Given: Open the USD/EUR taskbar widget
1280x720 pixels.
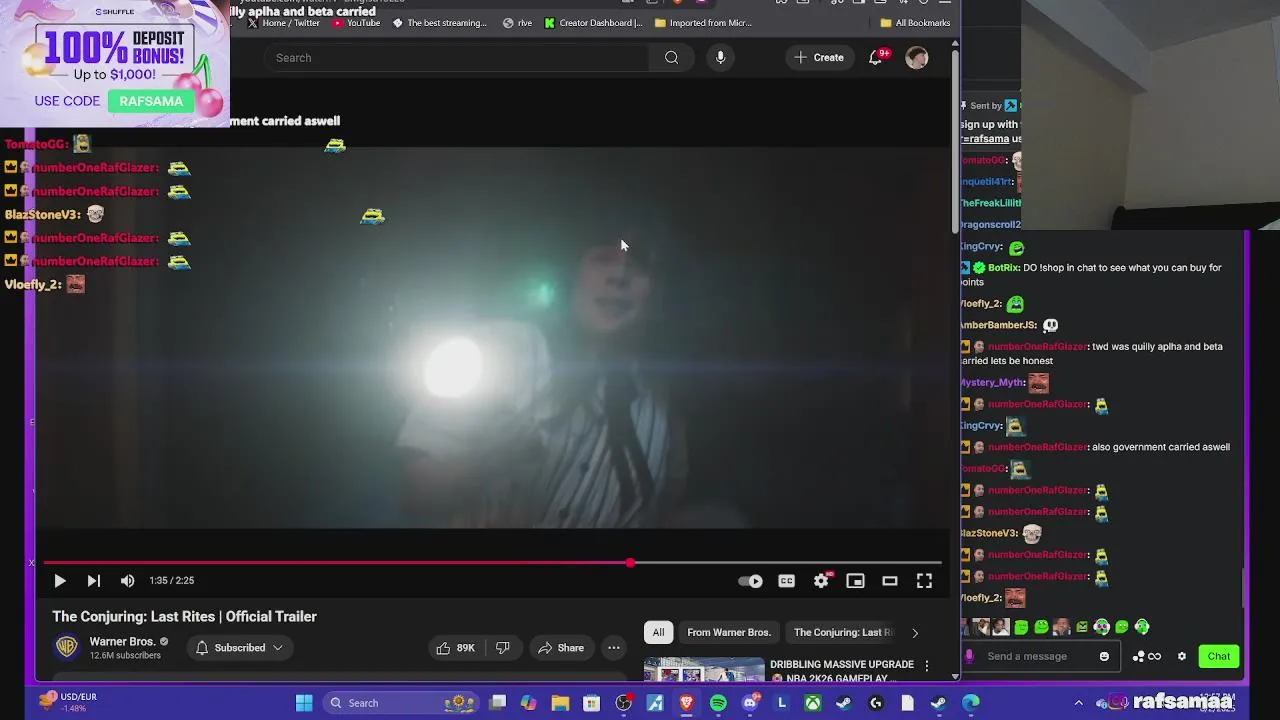Looking at the screenshot, I should pos(70,702).
